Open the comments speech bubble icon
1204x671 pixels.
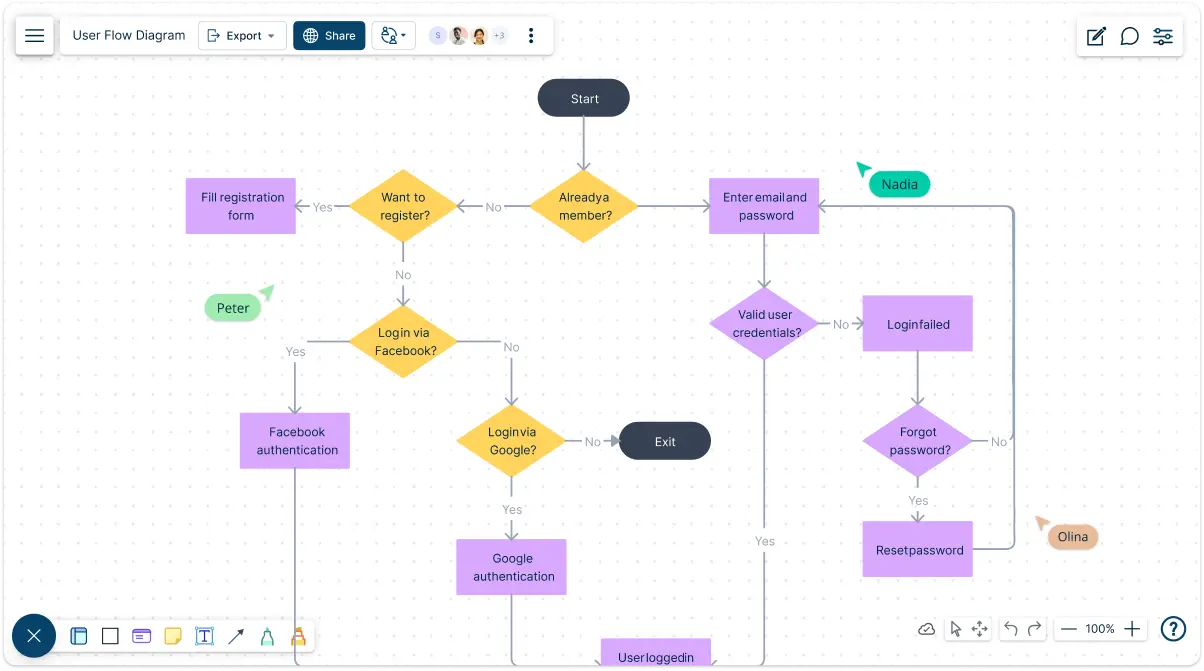pyautogui.click(x=1129, y=36)
